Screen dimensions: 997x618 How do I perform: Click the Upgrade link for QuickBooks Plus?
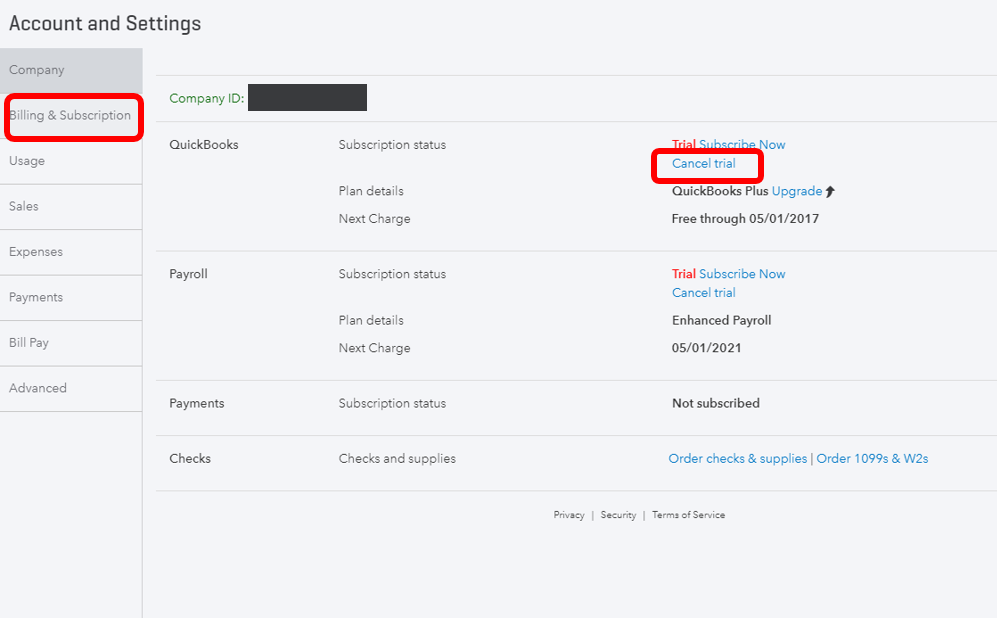(x=797, y=191)
